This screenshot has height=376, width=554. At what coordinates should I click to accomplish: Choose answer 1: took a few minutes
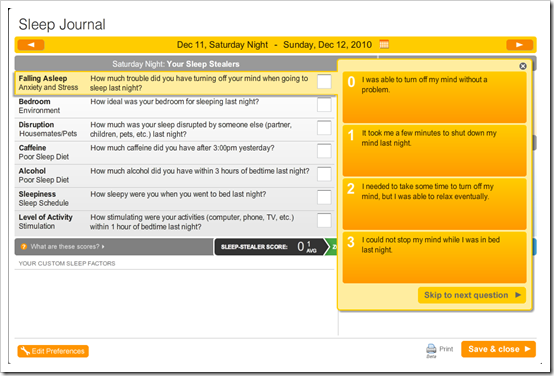434,151
